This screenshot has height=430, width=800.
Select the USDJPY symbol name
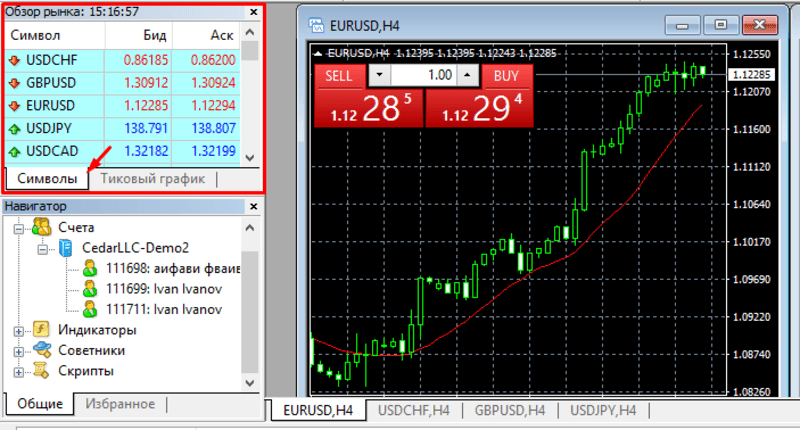[x=49, y=128]
